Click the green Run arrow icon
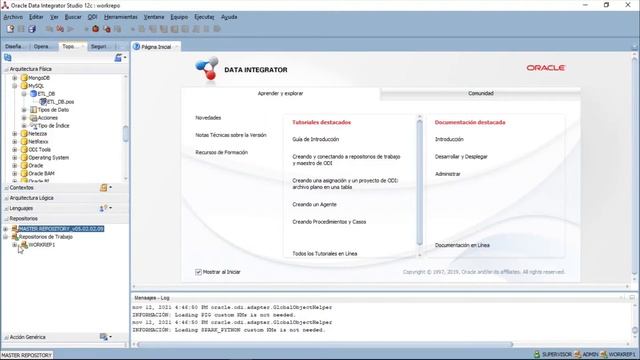The image size is (640, 360). coord(71,29)
